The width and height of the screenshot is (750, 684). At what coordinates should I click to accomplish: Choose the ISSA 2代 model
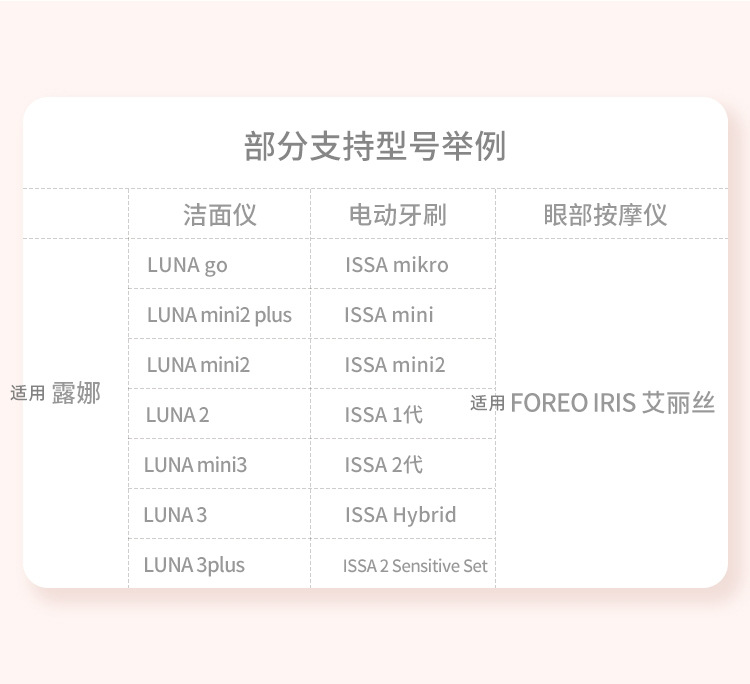pyautogui.click(x=384, y=464)
